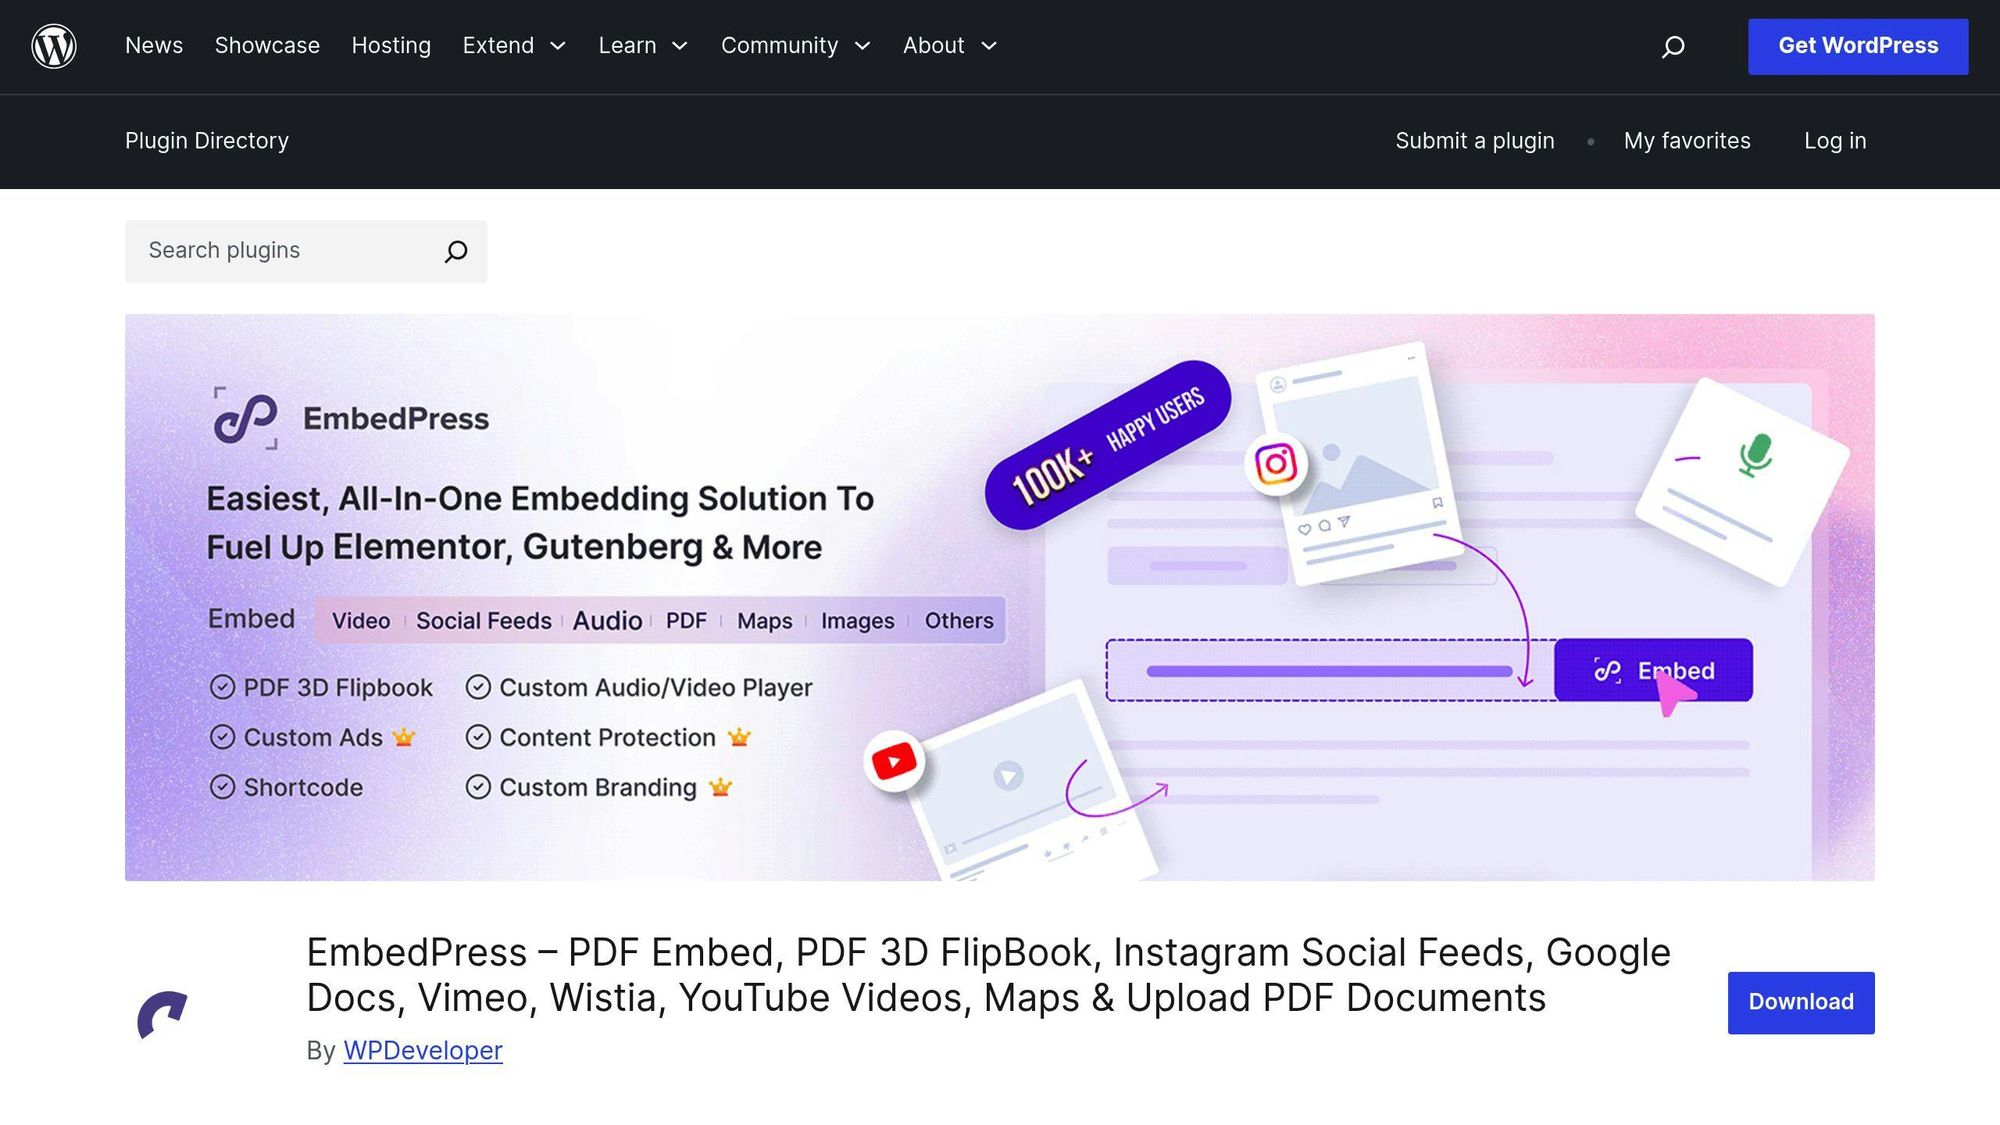Expand the Learn dropdown menu
The height and width of the screenshot is (1125, 2000).
643,46
